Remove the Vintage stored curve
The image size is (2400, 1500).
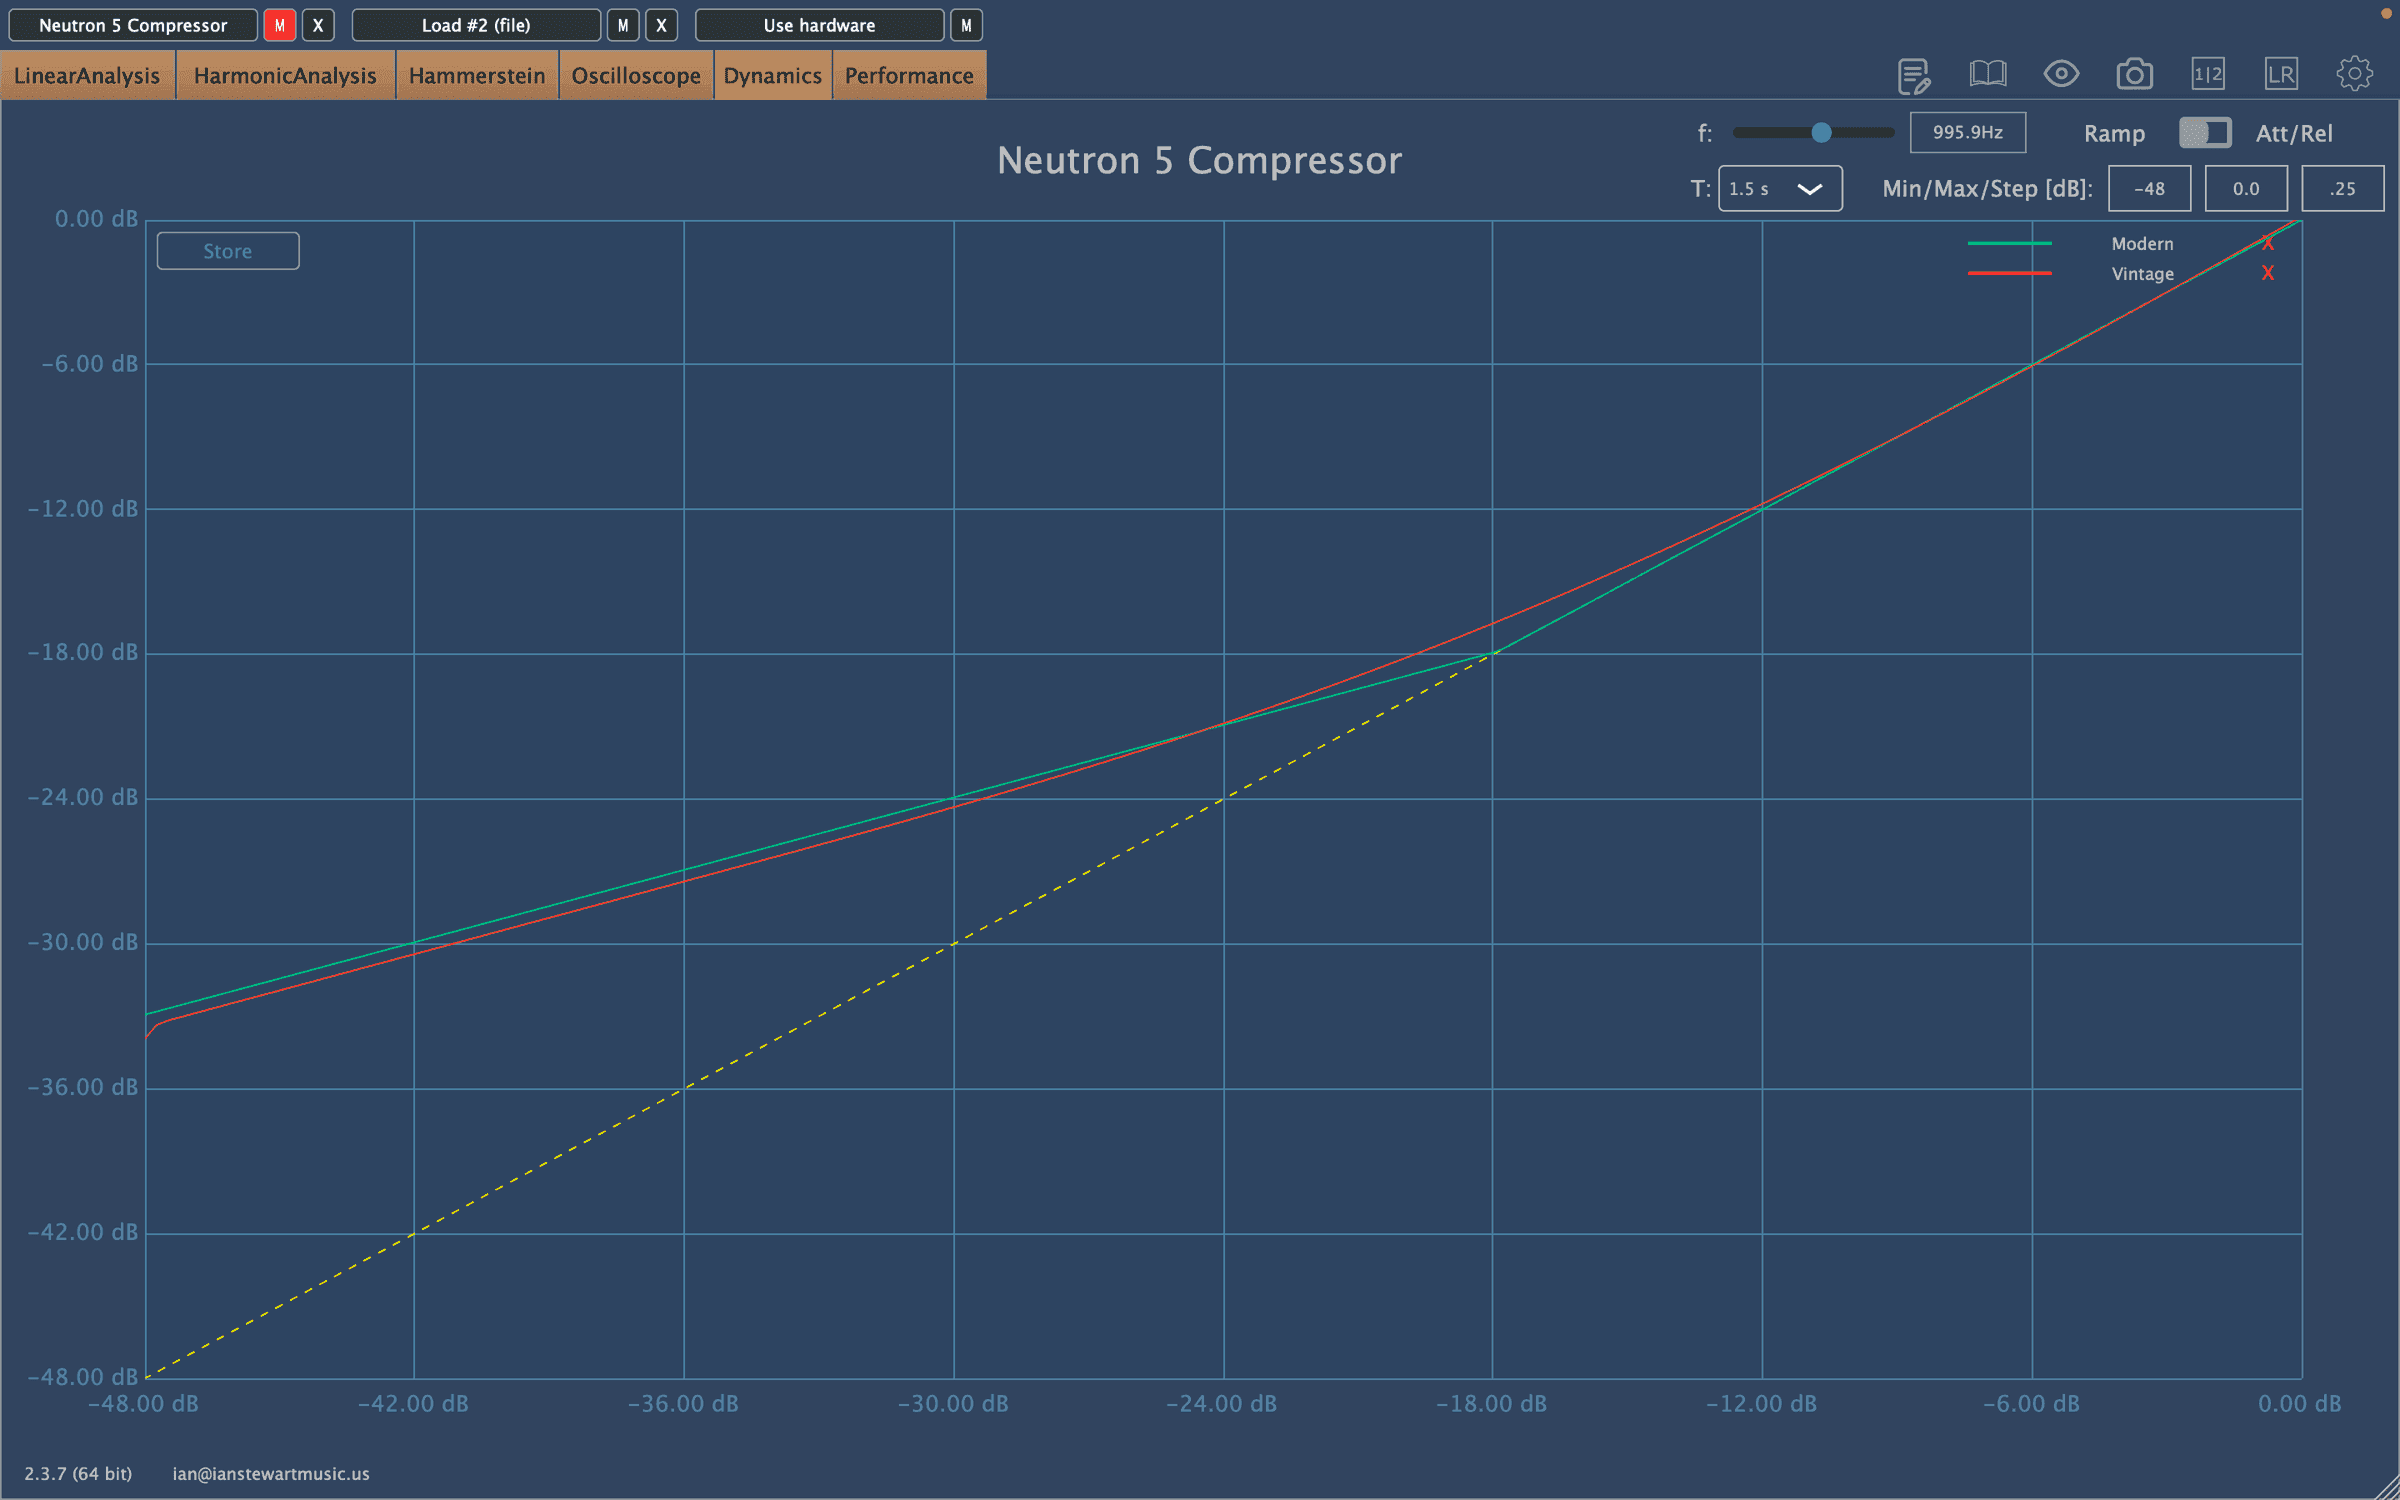tap(2268, 273)
